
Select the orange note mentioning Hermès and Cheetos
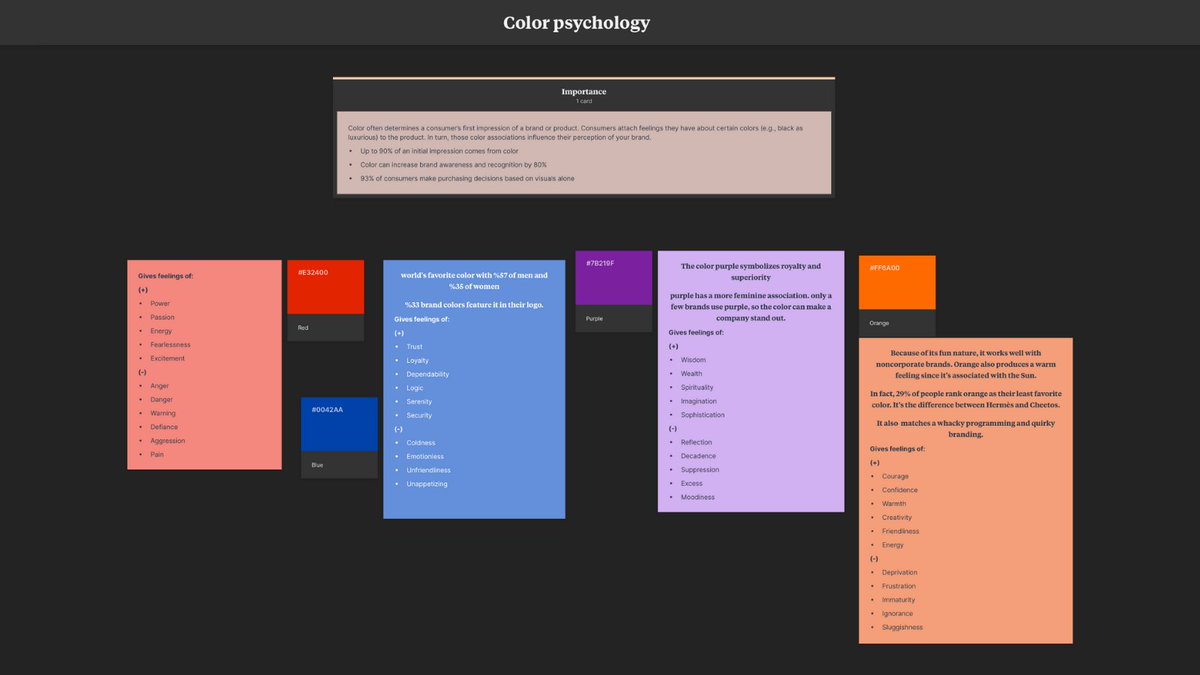tap(965, 490)
